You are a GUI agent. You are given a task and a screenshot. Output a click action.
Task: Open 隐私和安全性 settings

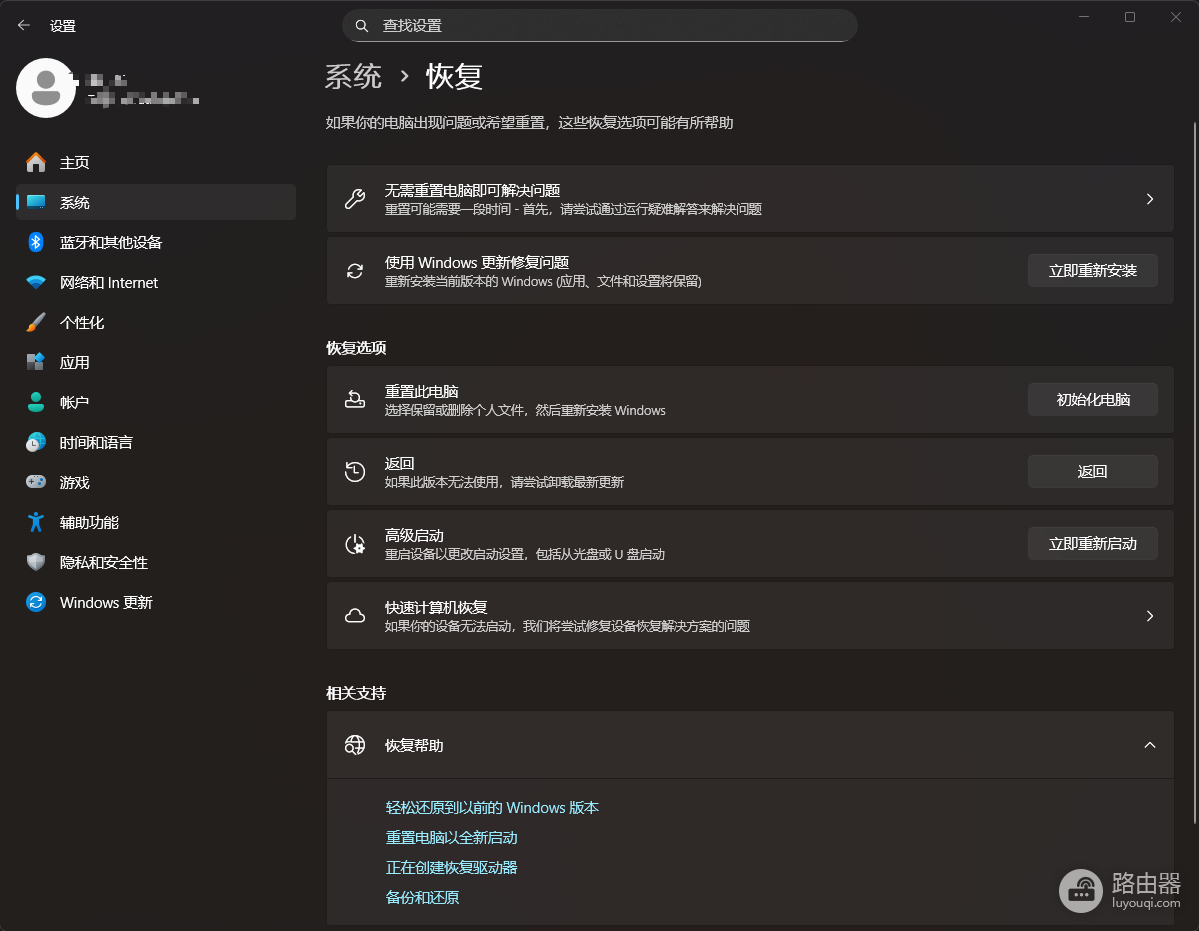[156, 562]
